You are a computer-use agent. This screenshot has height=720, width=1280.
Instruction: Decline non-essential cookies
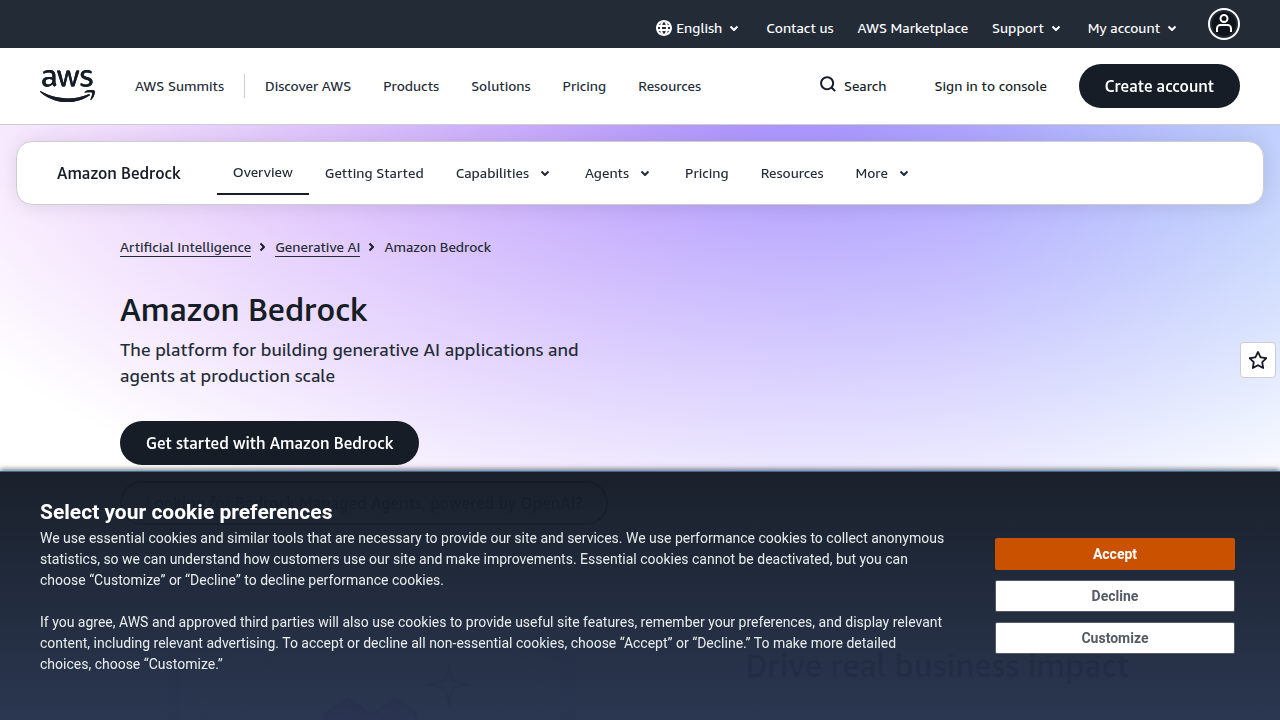(x=1115, y=596)
